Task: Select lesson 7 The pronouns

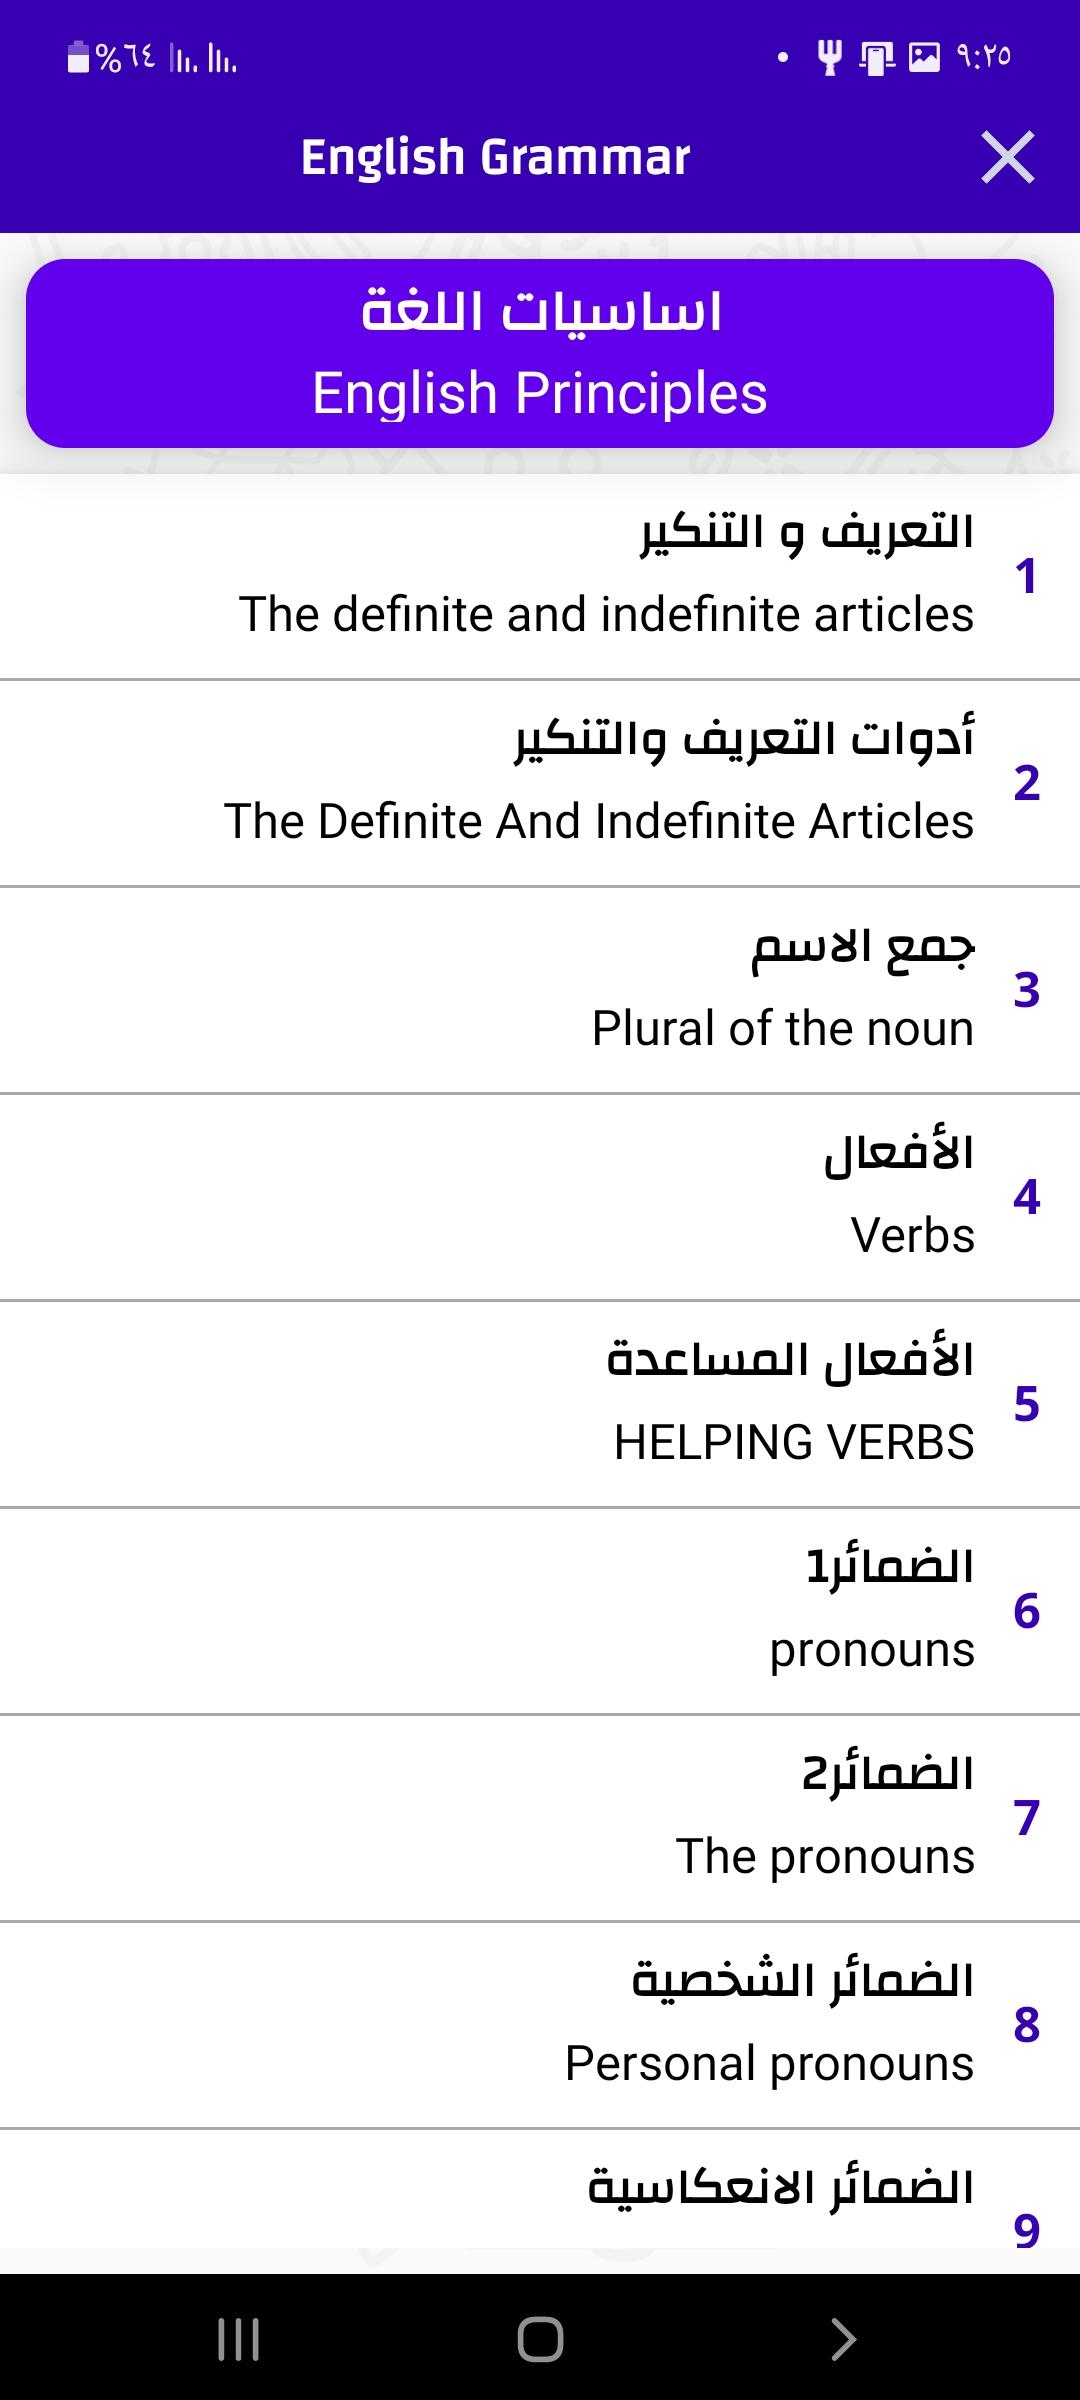Action: (x=540, y=1818)
